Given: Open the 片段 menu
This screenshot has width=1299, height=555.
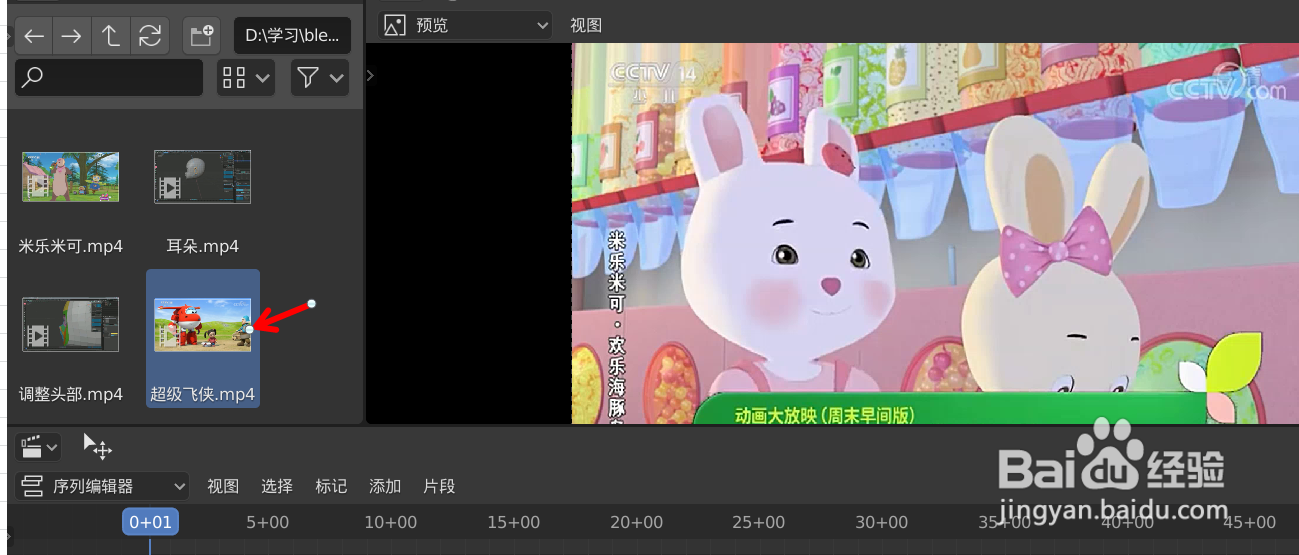Looking at the screenshot, I should click(439, 486).
